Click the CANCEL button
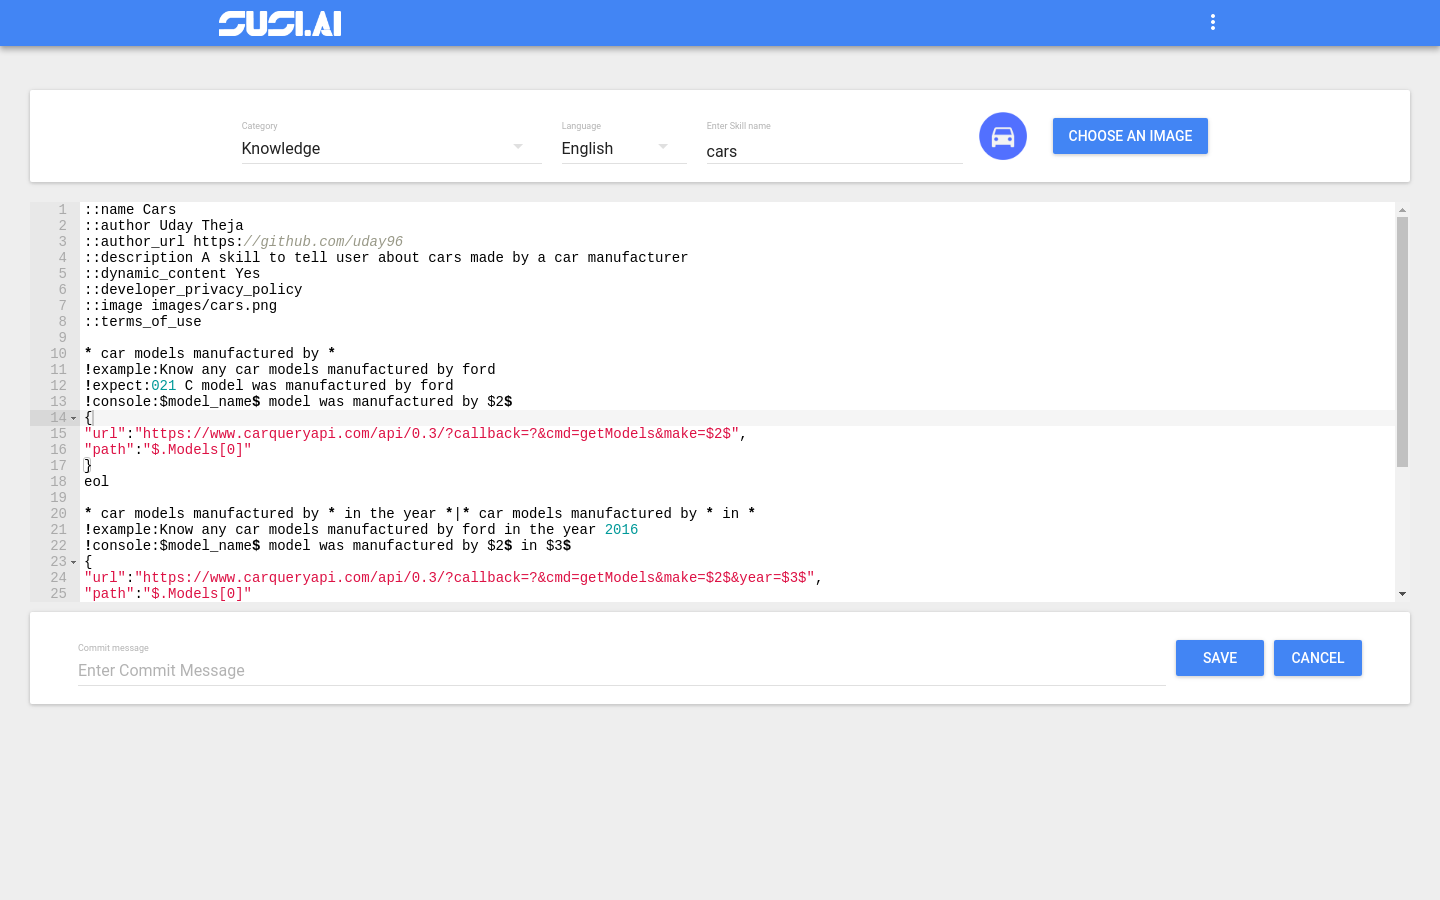Screen dimensions: 1440x900 pyautogui.click(x=1318, y=658)
